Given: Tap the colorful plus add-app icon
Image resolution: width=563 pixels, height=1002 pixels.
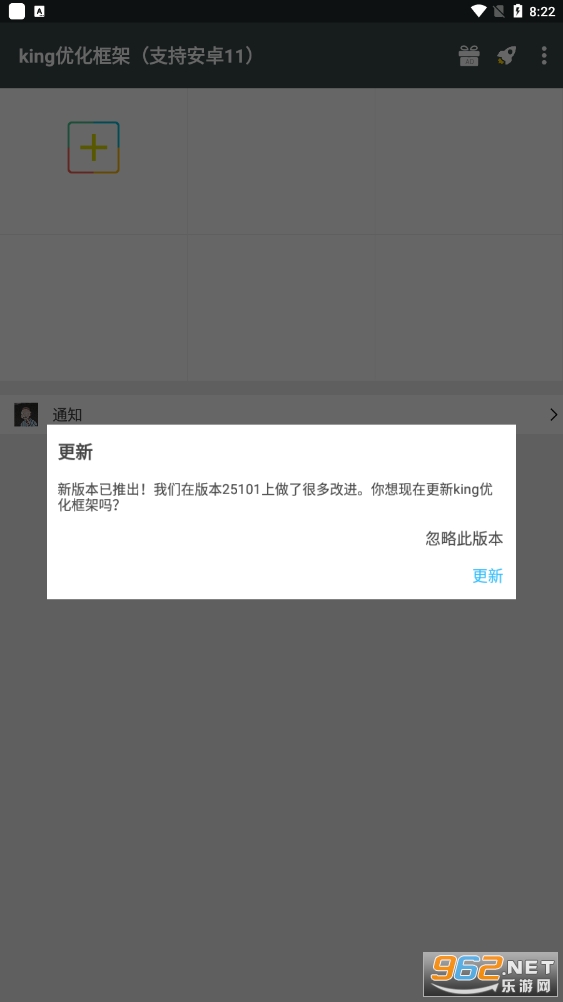Looking at the screenshot, I should tap(93, 148).
